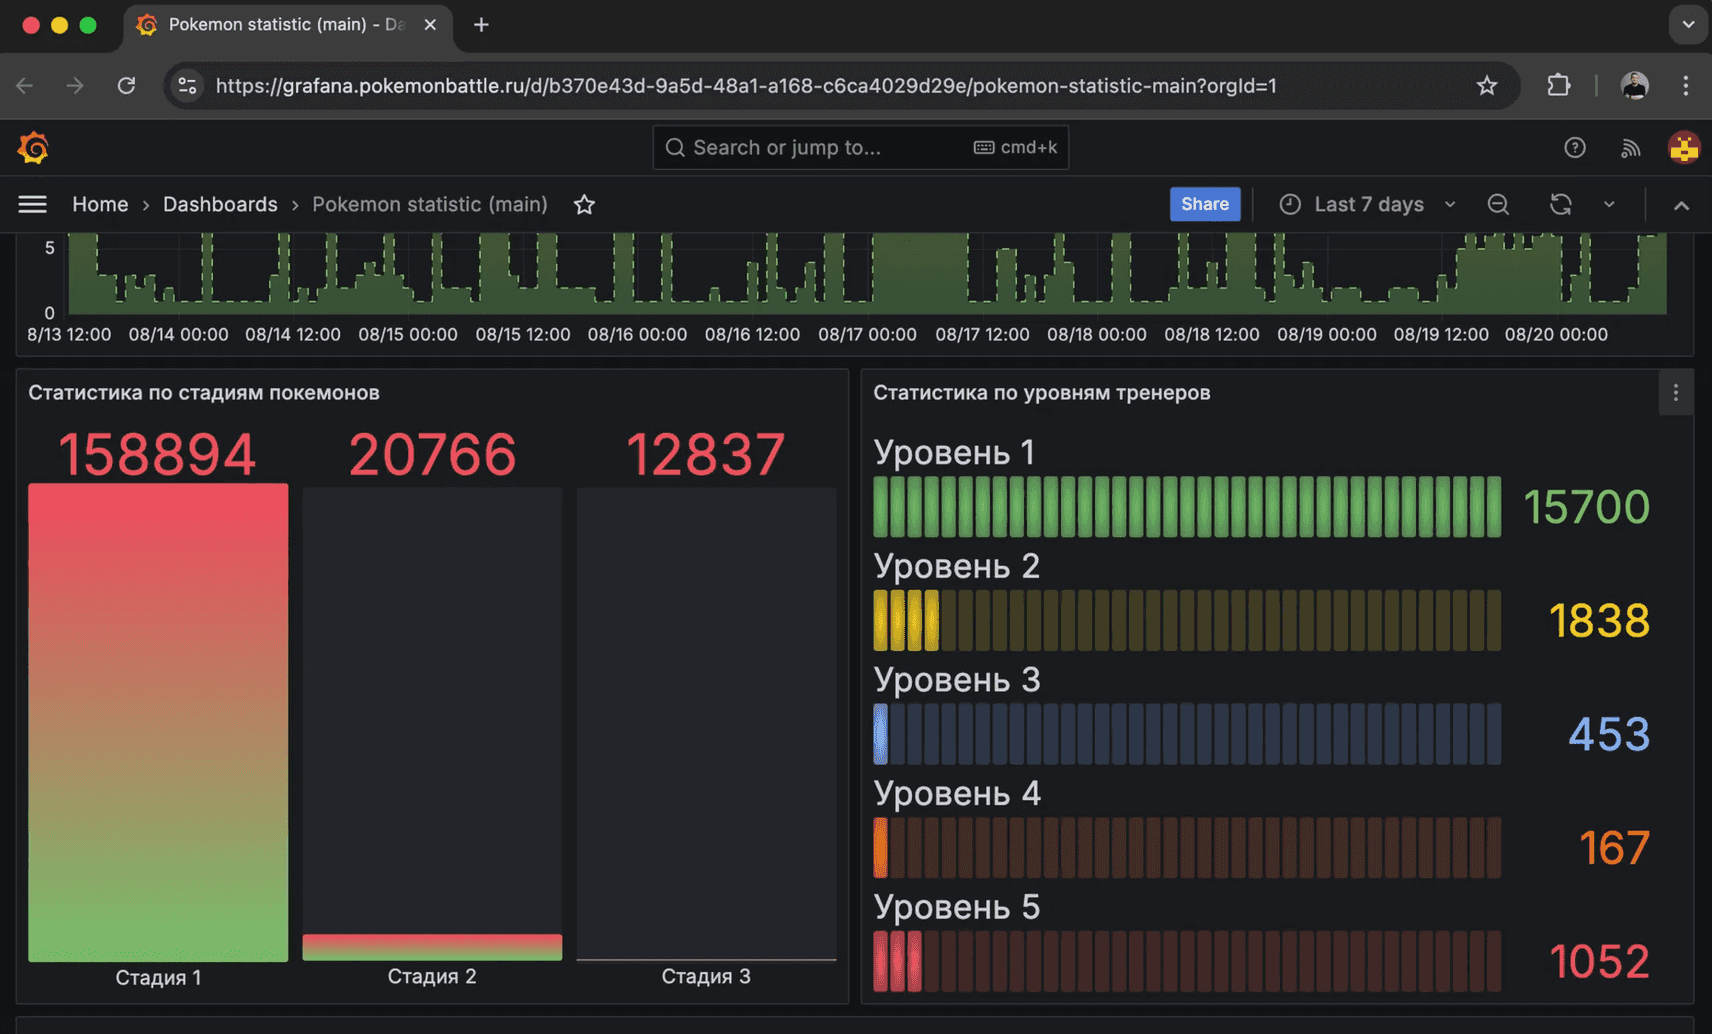Open the help question mark icon
1712x1034 pixels.
1574,148
